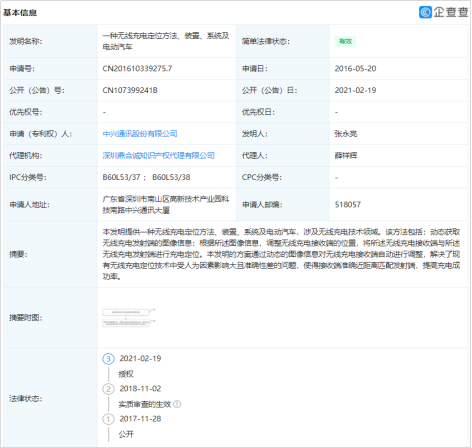Click the 基本信息 section heading
The width and height of the screenshot is (472, 448).
tap(20, 13)
